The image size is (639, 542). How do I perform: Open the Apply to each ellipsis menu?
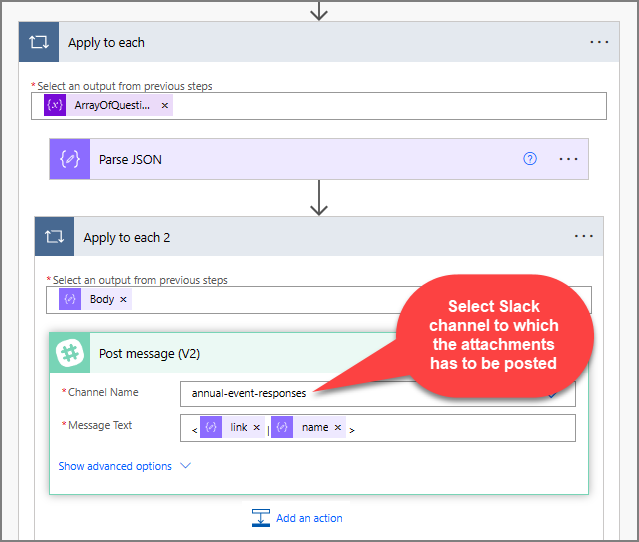point(598,43)
